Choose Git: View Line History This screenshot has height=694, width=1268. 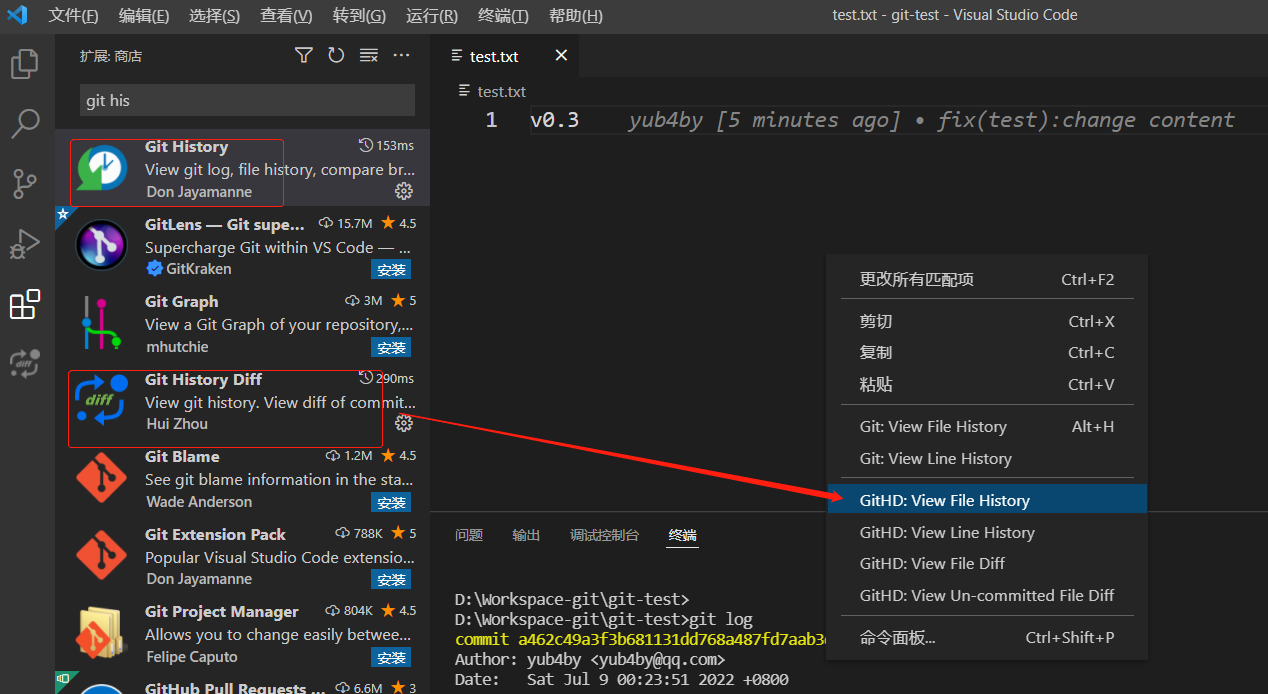pos(987,459)
